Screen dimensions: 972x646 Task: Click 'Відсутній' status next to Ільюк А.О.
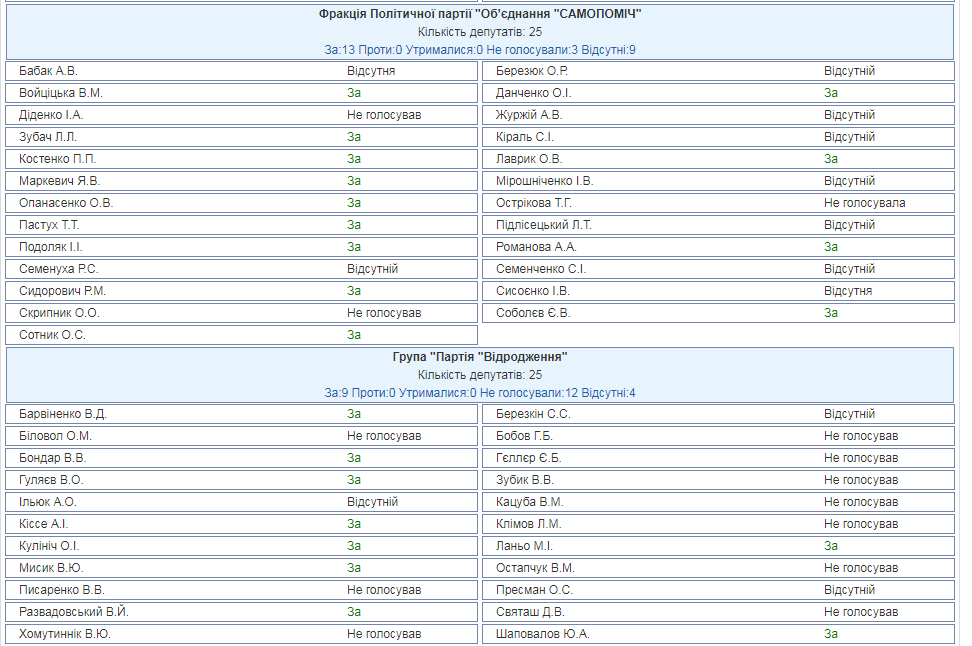pos(372,502)
